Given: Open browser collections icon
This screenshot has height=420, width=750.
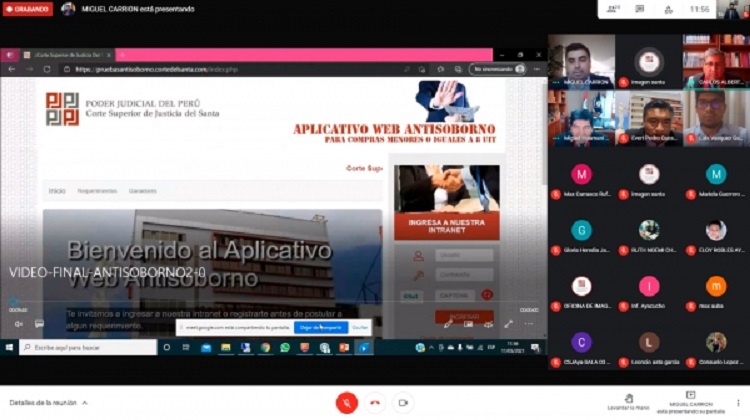Looking at the screenshot, I should pos(458,69).
